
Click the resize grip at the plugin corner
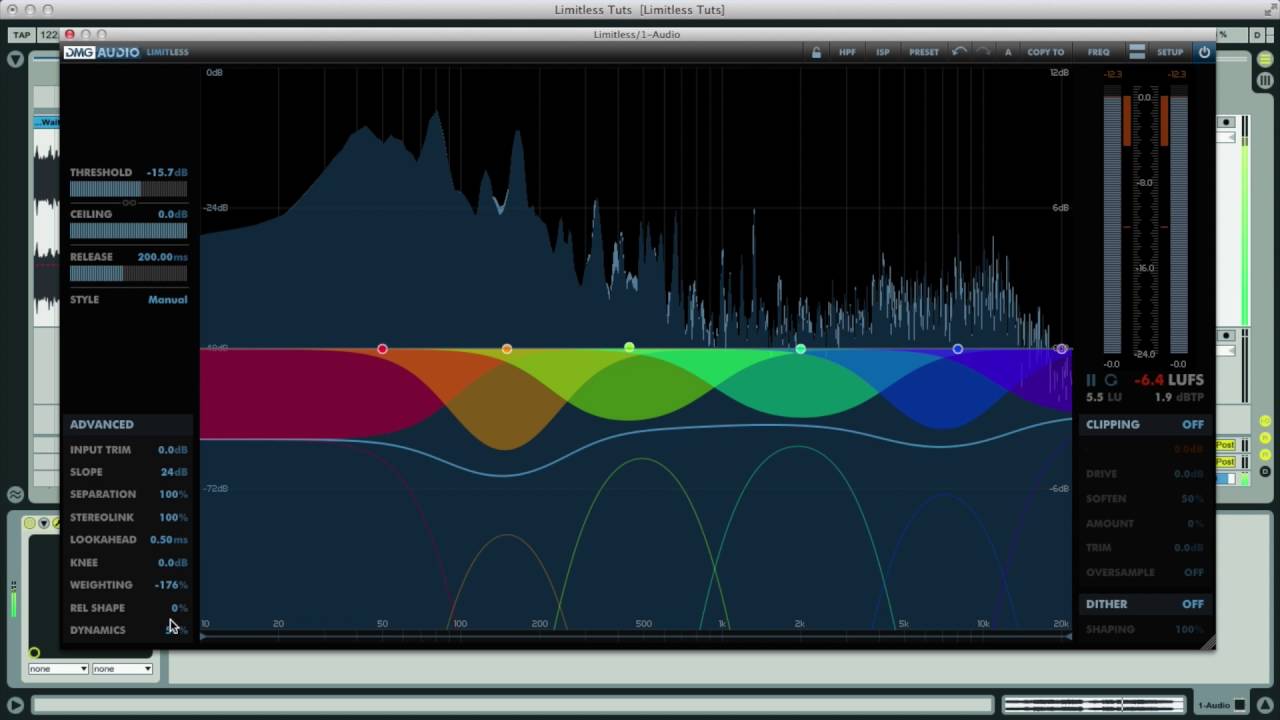(1207, 643)
